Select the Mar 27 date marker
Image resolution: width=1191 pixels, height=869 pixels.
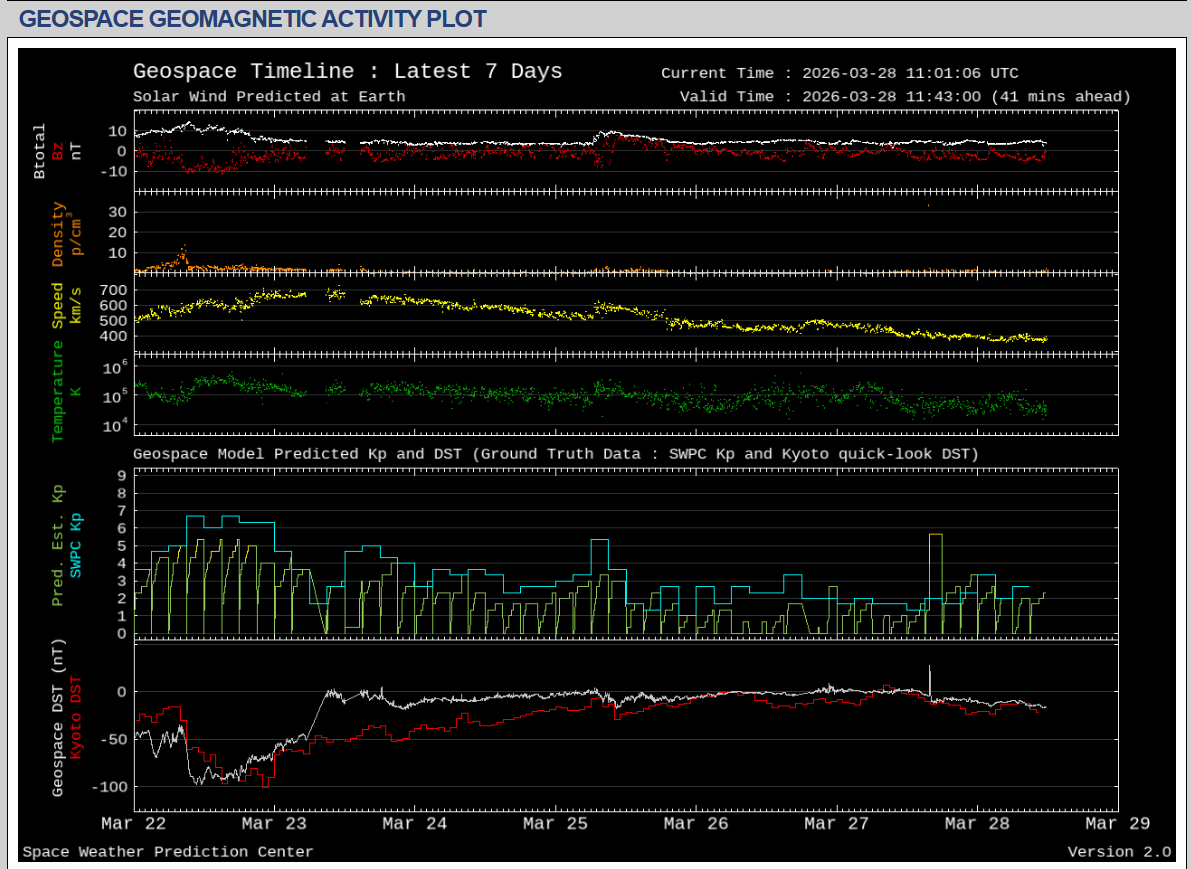click(x=836, y=824)
